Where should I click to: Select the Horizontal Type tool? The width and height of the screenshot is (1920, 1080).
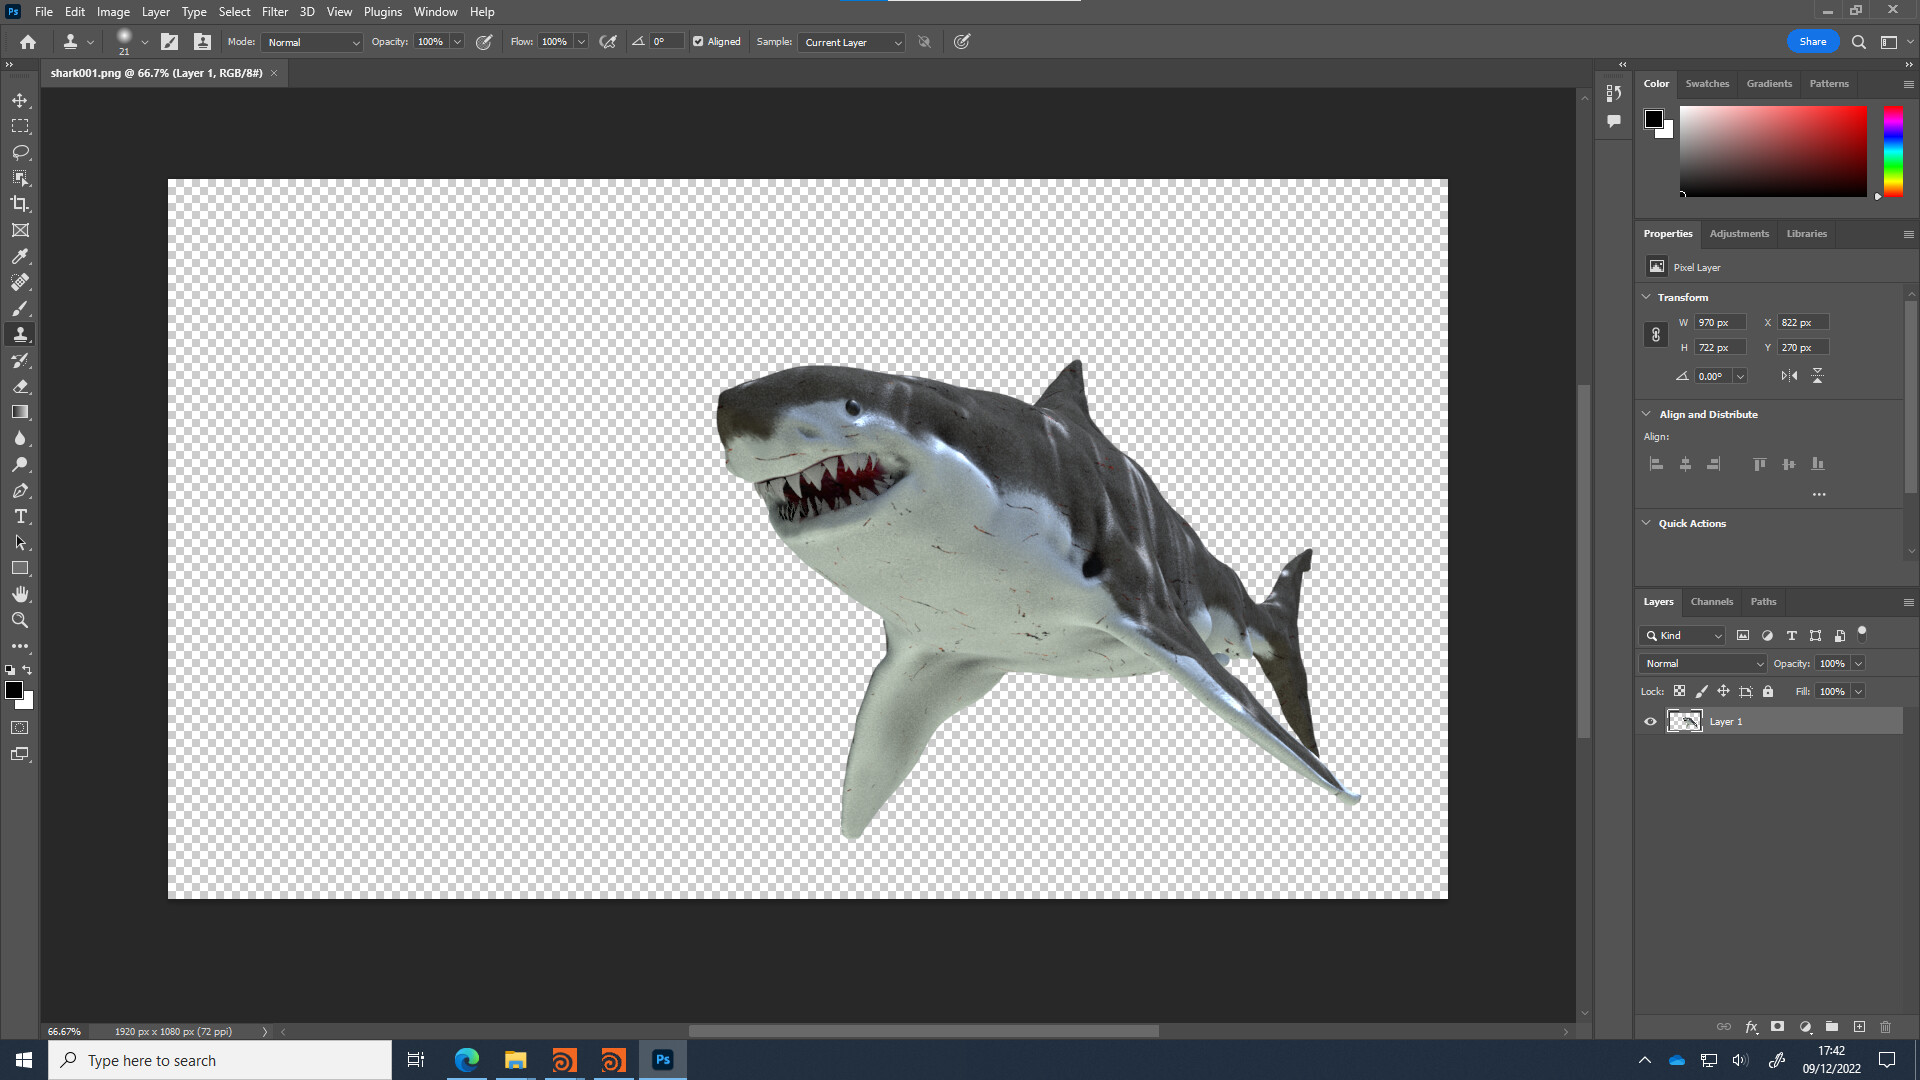(20, 517)
